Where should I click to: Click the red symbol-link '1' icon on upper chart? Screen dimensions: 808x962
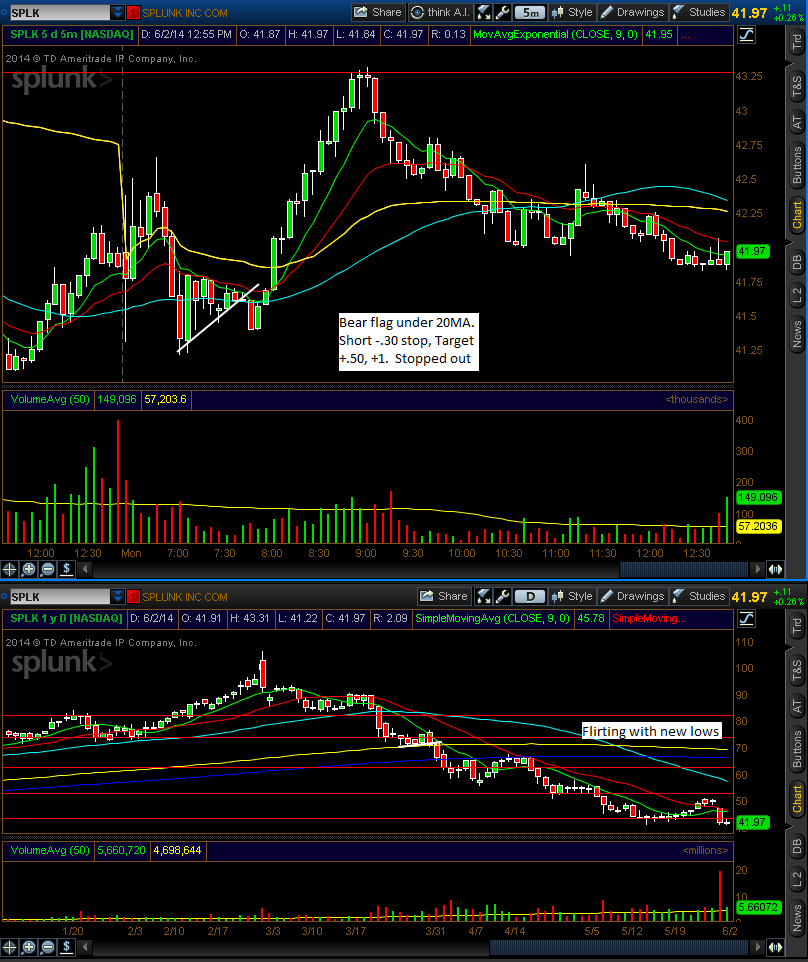(x=134, y=13)
